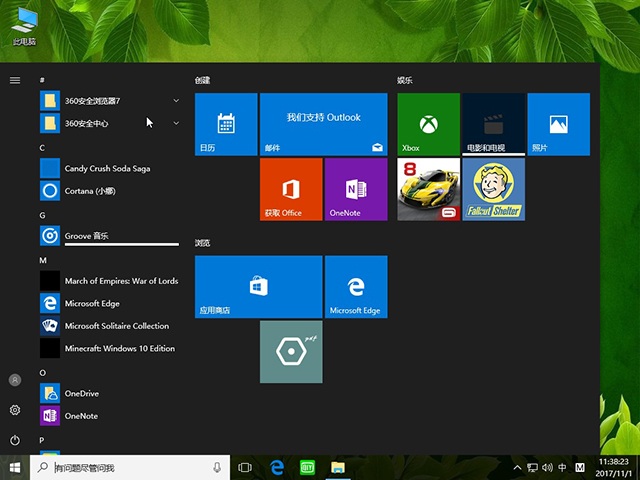
Task: Open Task View on the taskbar
Action: click(245, 467)
